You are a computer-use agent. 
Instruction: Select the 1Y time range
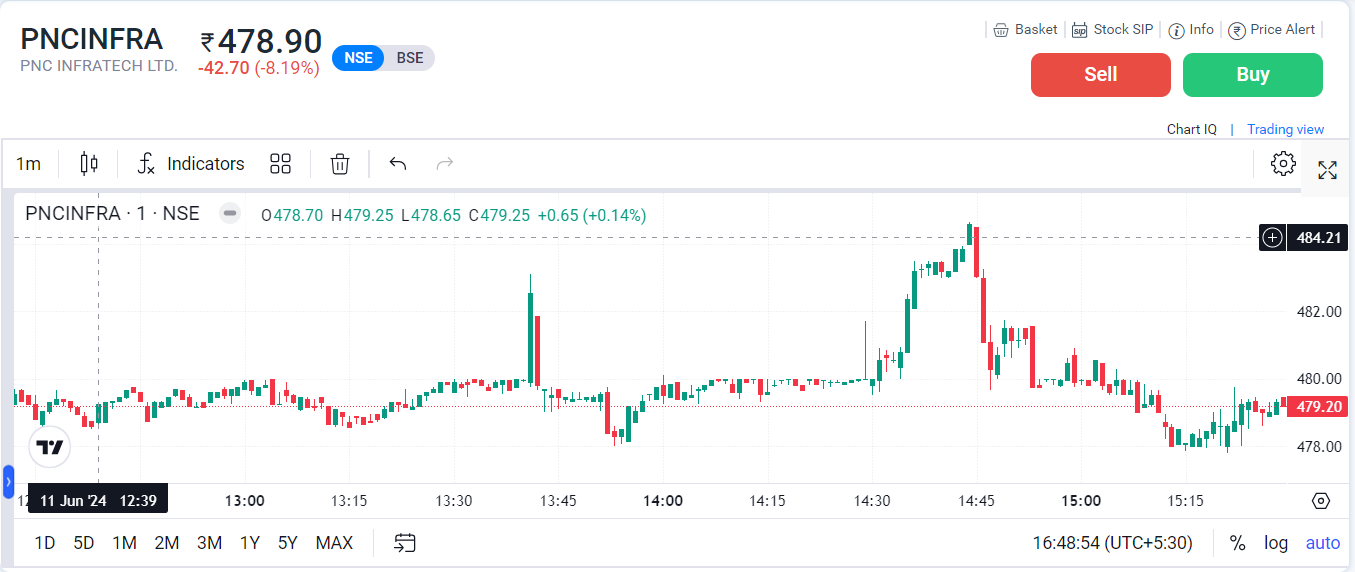pos(250,543)
